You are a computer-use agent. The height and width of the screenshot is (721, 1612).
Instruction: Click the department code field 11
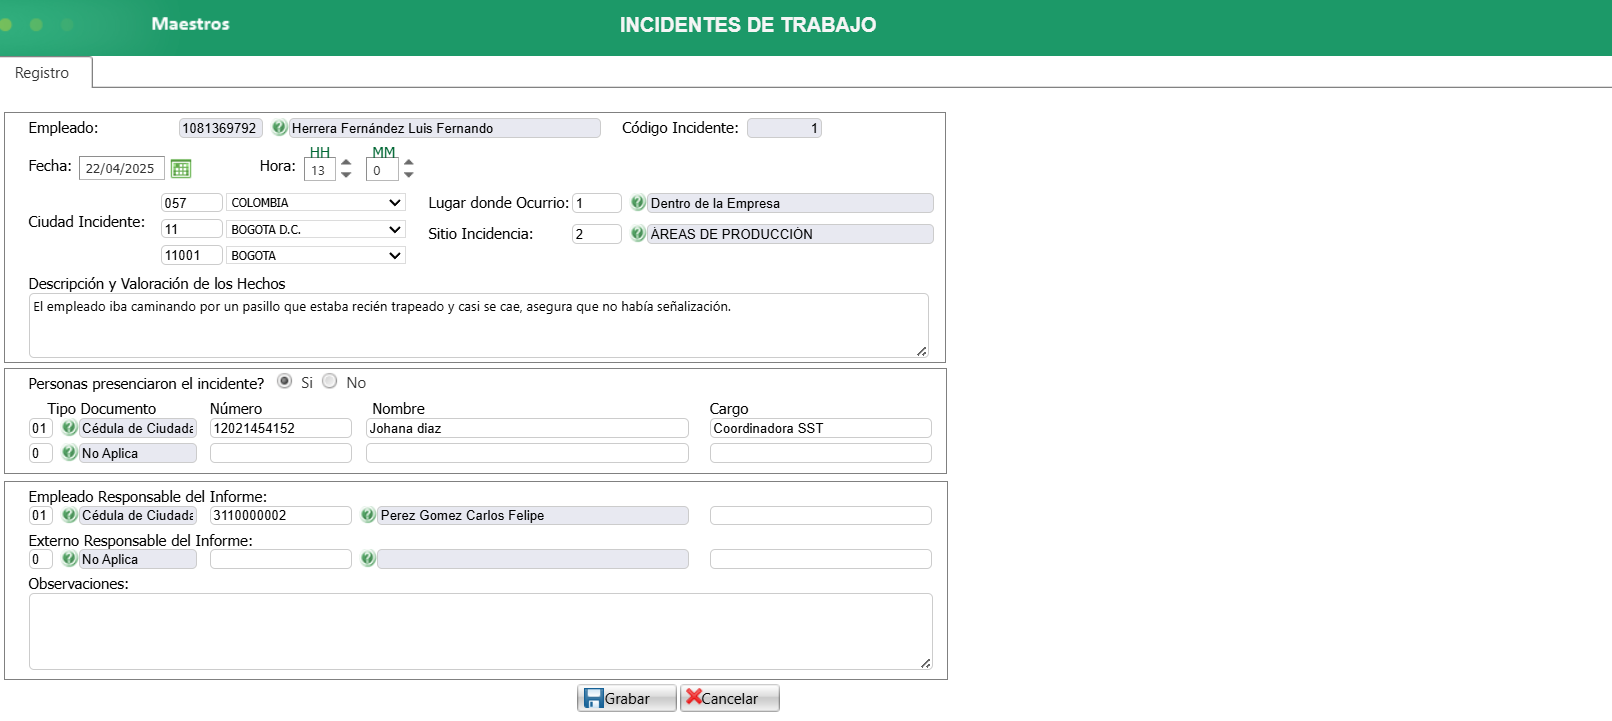point(192,229)
